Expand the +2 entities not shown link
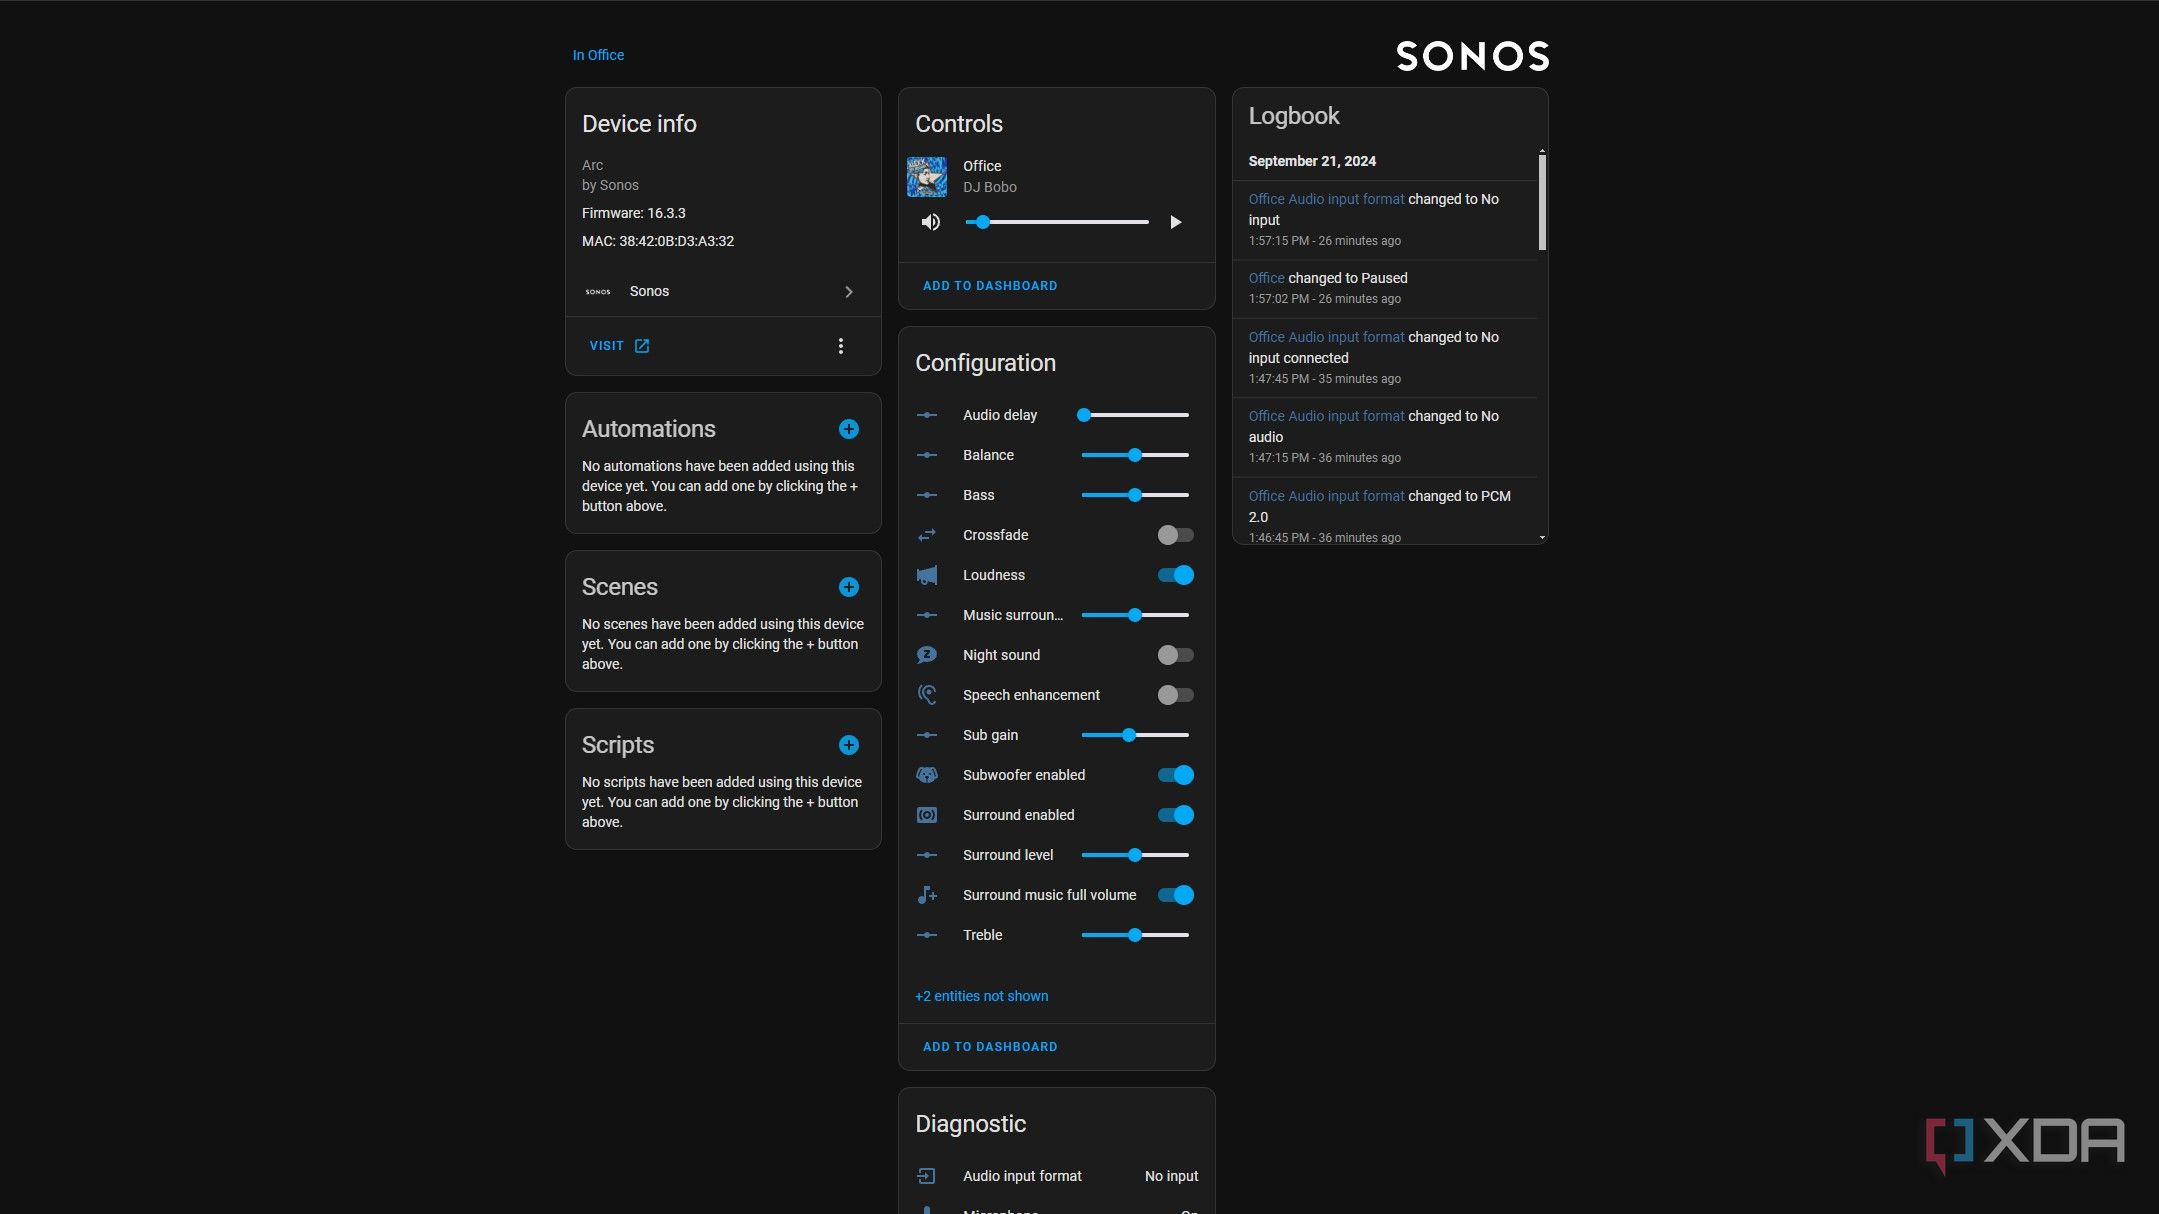This screenshot has height=1214, width=2159. pos(982,996)
